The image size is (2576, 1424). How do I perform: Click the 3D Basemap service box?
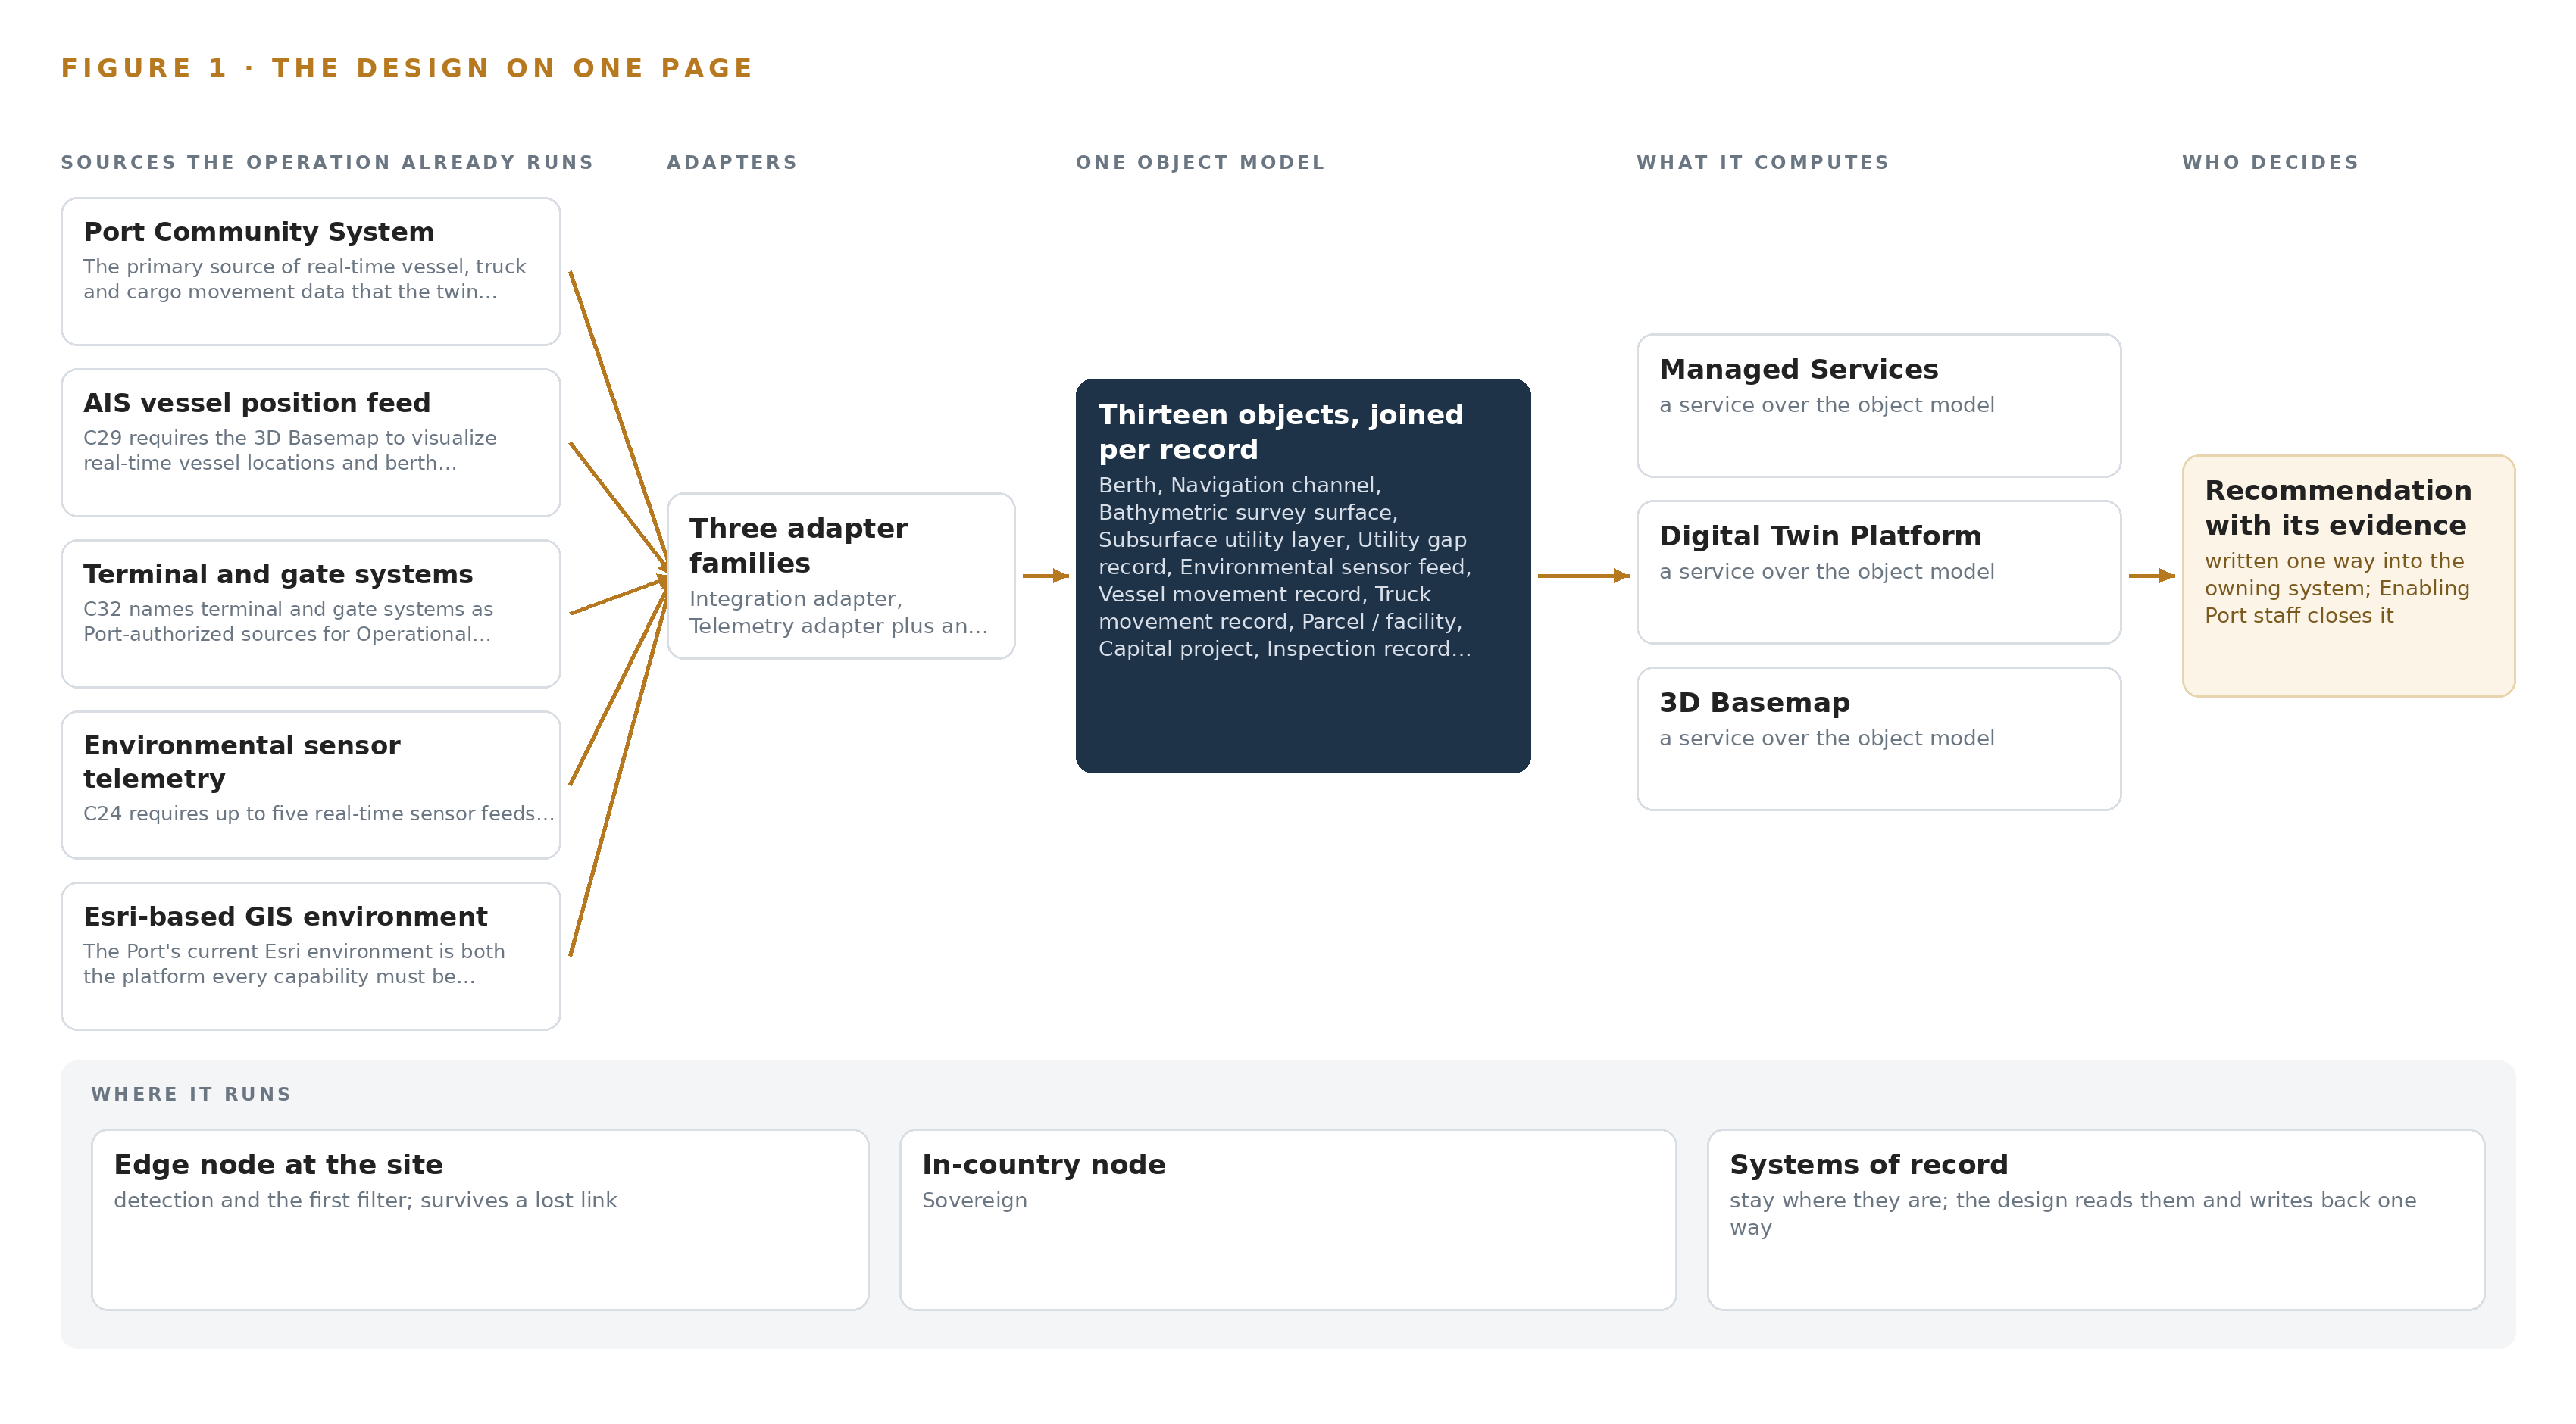tap(1879, 739)
